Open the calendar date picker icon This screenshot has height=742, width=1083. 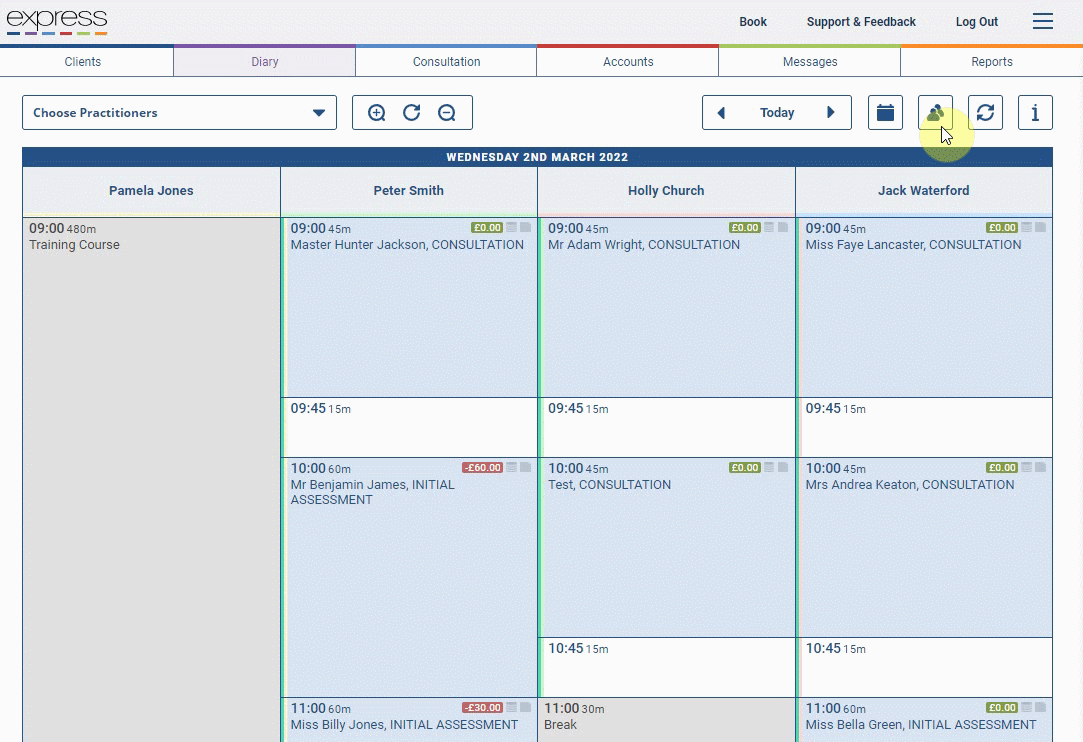tap(885, 113)
